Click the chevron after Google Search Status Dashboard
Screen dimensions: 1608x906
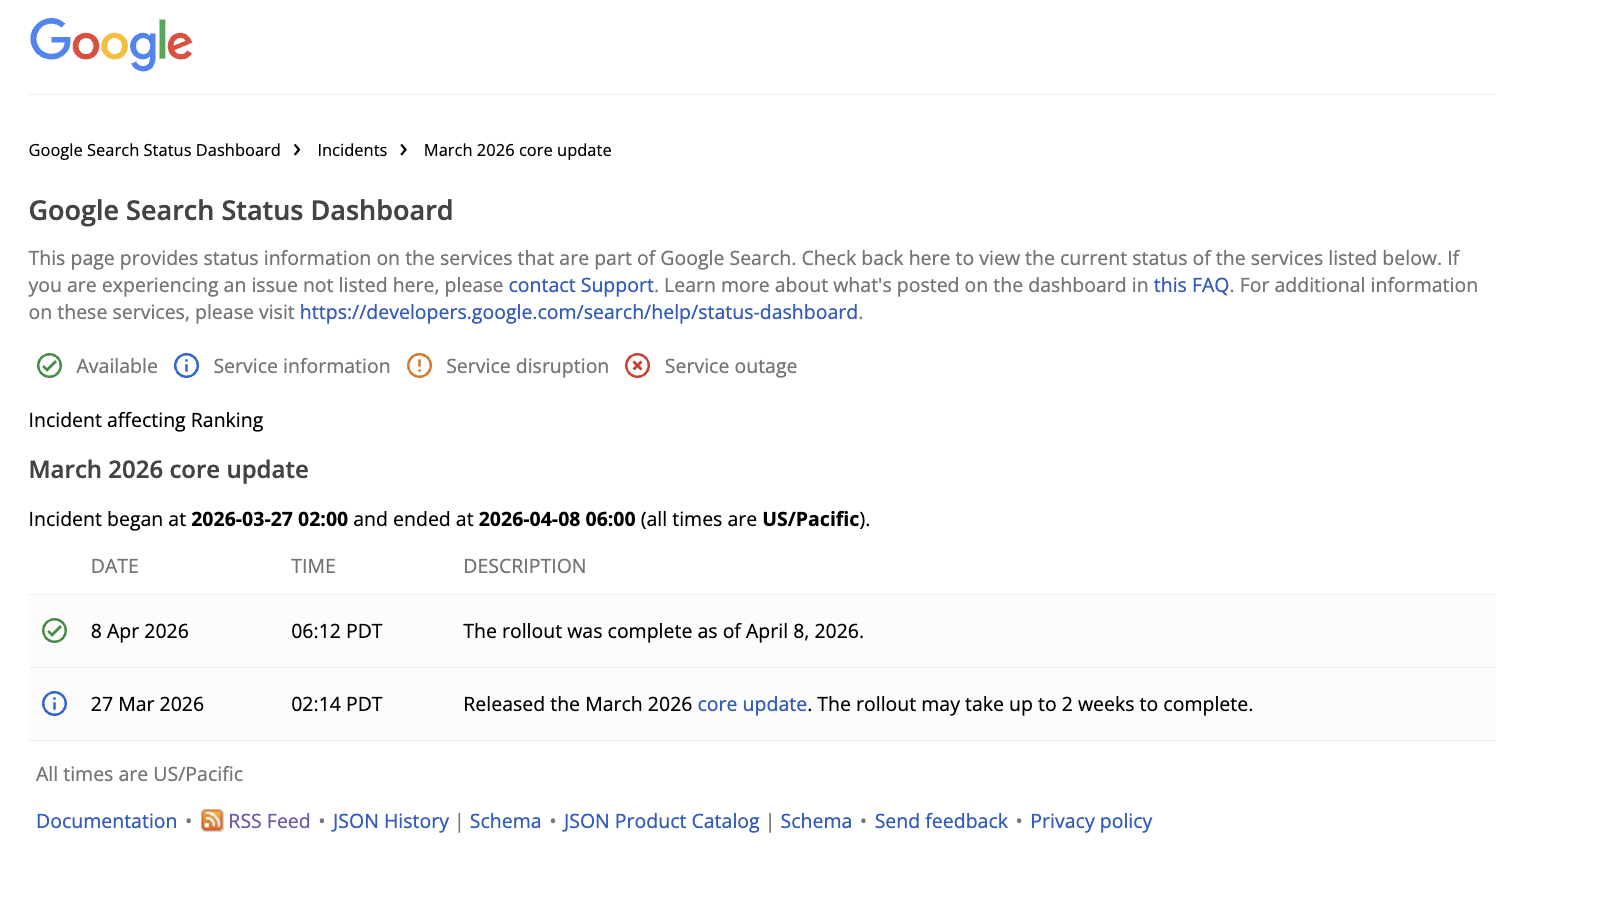(297, 149)
